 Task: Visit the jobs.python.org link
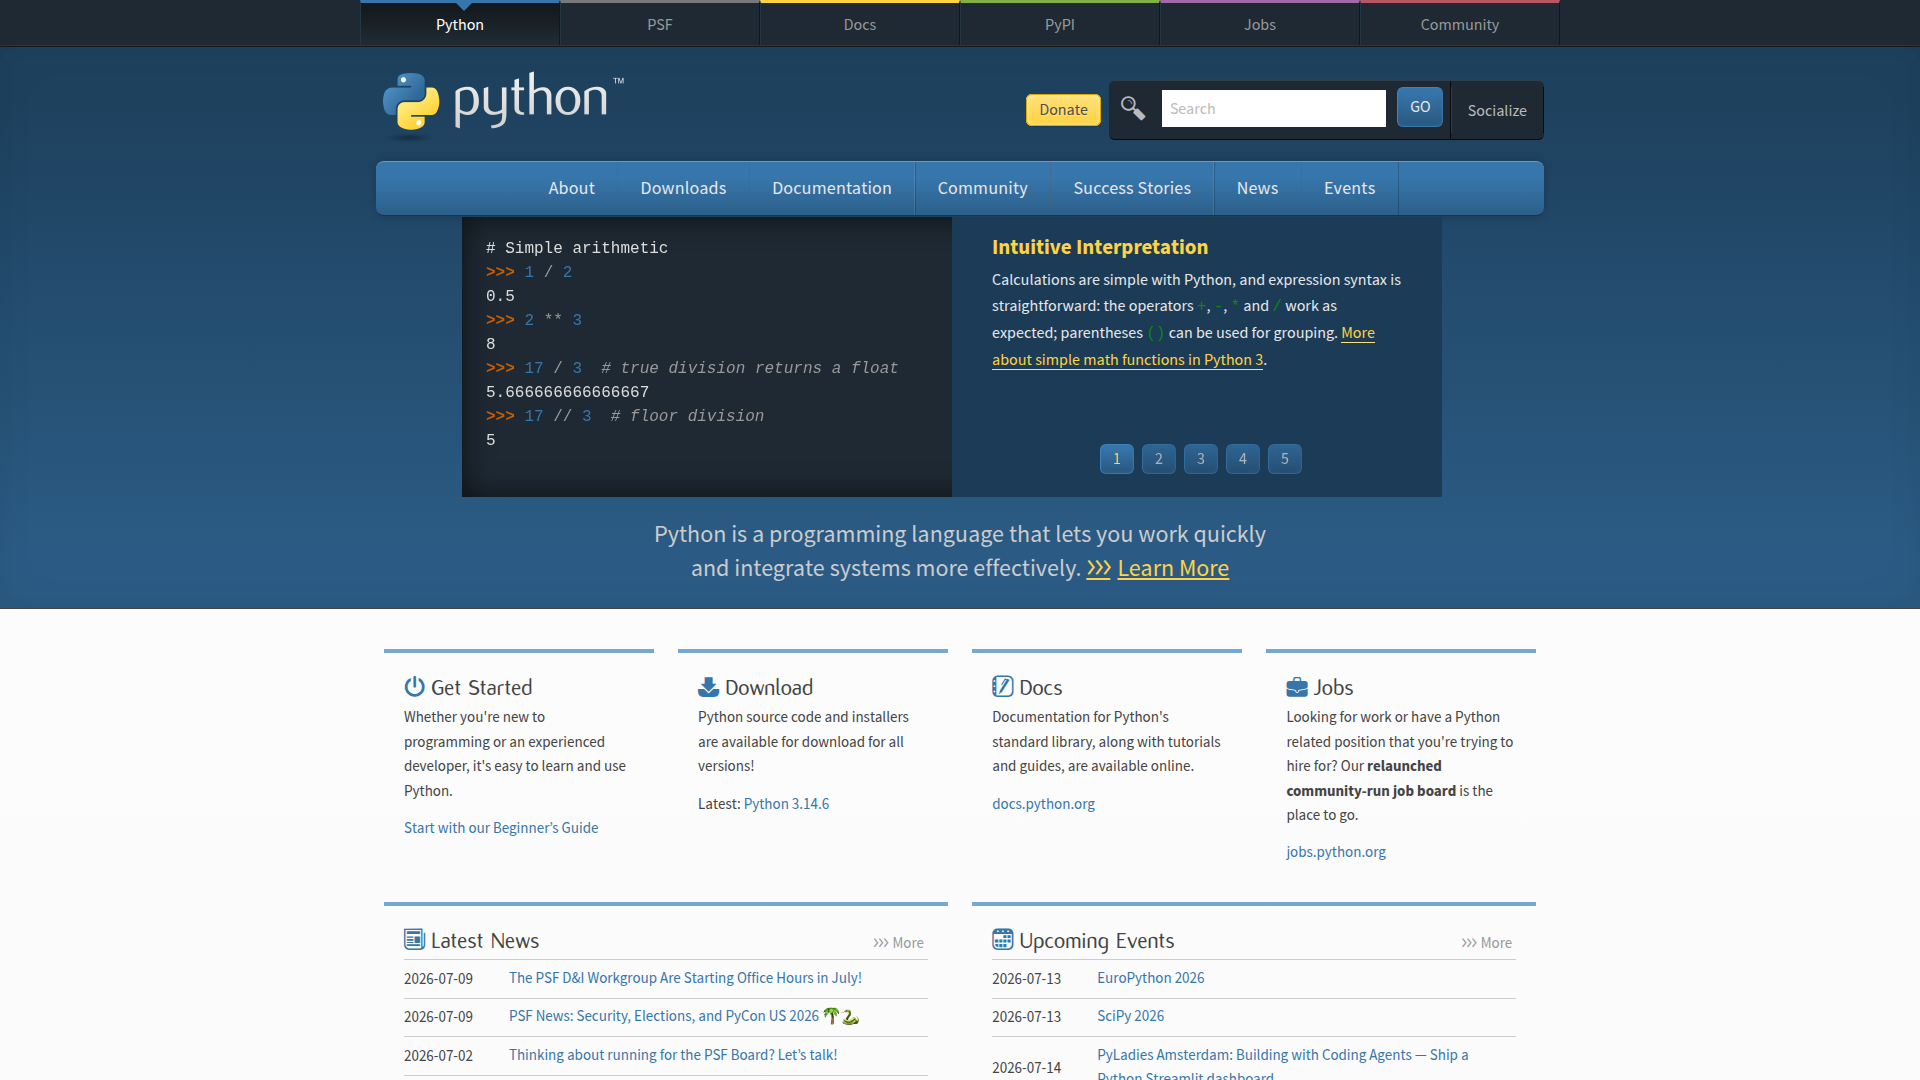click(1336, 852)
